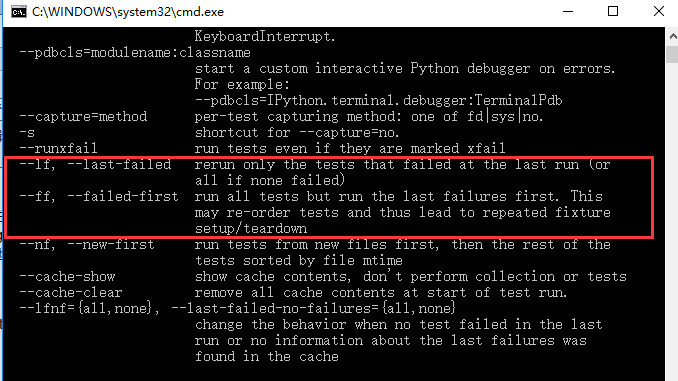Close the cmd.exe window
678x381 pixels.
(x=659, y=12)
